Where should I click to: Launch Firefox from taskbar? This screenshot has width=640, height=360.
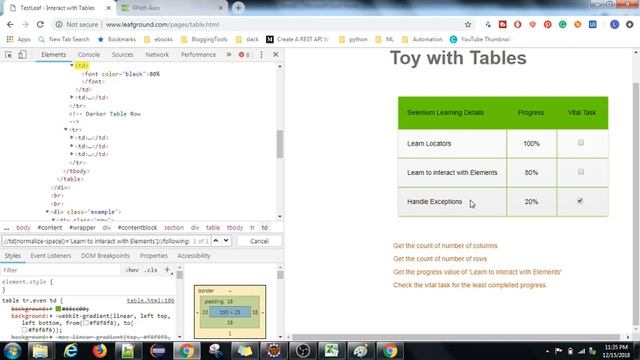[x=99, y=351]
